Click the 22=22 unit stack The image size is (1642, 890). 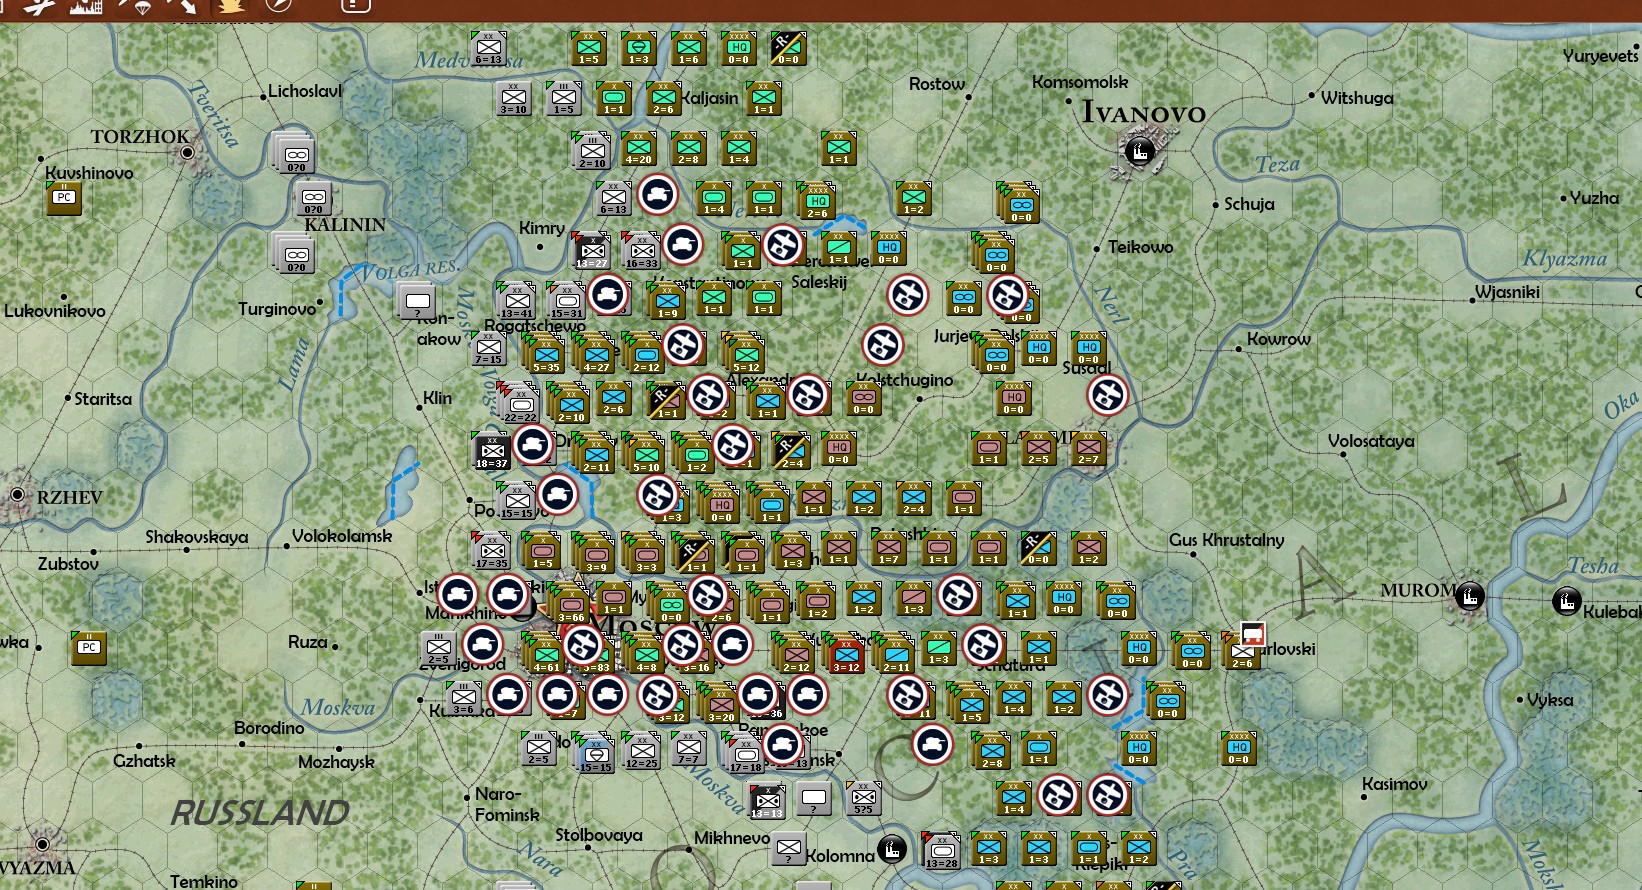(x=520, y=402)
